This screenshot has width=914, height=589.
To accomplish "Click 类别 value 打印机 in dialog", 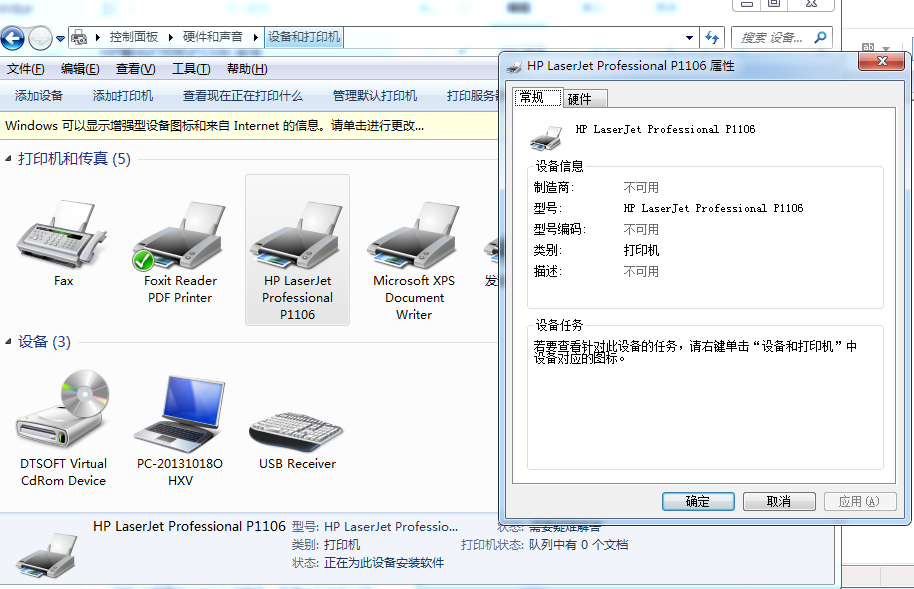I will click(x=641, y=250).
